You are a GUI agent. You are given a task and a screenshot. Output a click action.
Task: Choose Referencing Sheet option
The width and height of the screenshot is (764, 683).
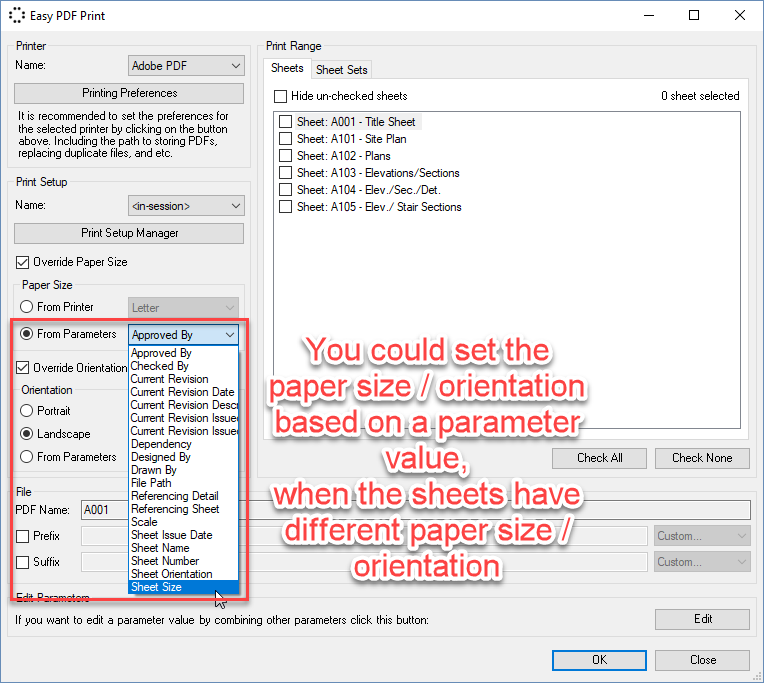184,509
